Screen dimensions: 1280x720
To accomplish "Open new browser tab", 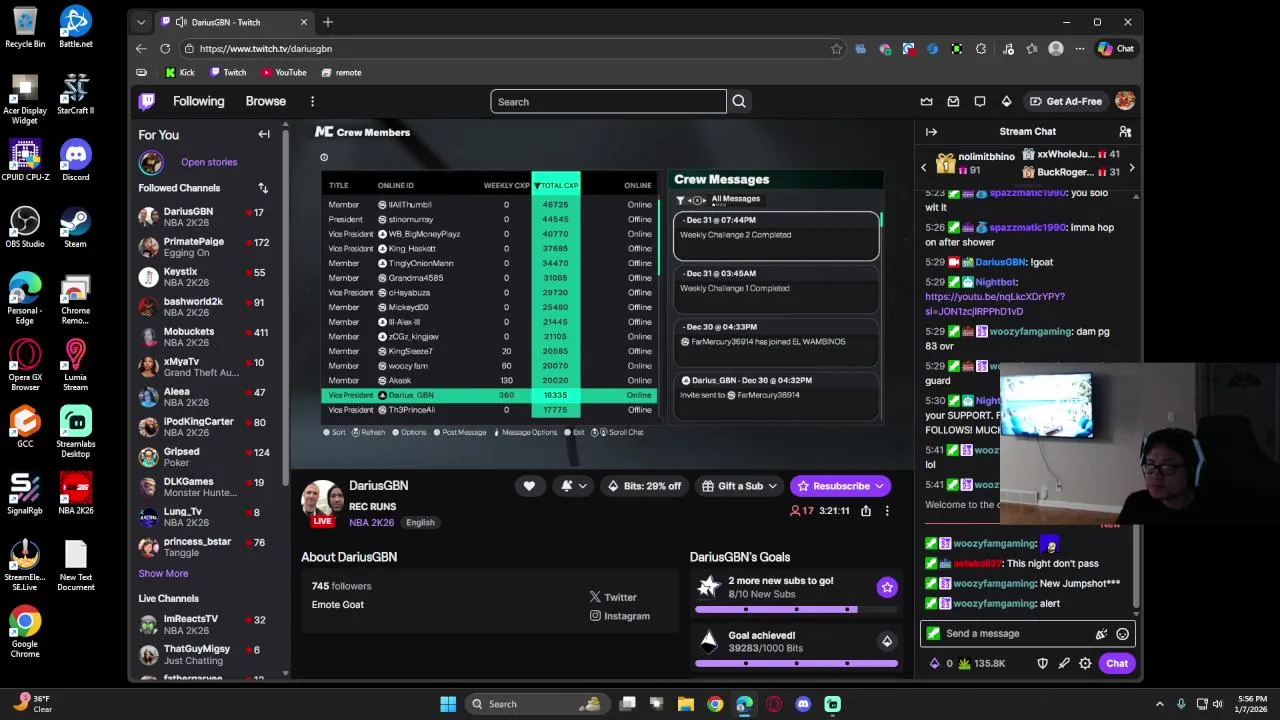I will coord(327,22).
